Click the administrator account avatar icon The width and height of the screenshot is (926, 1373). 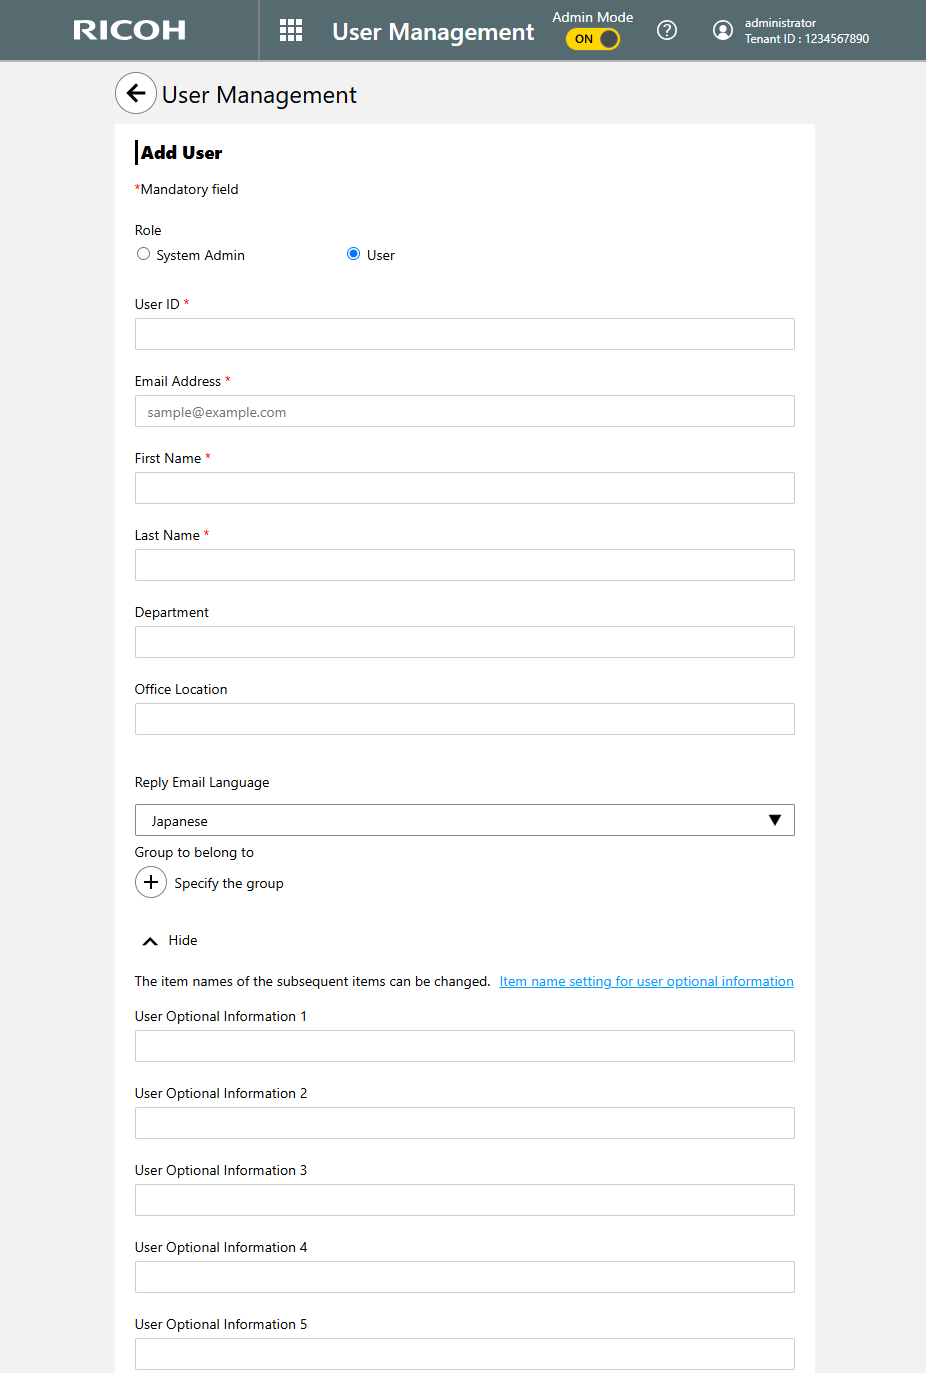722,31
